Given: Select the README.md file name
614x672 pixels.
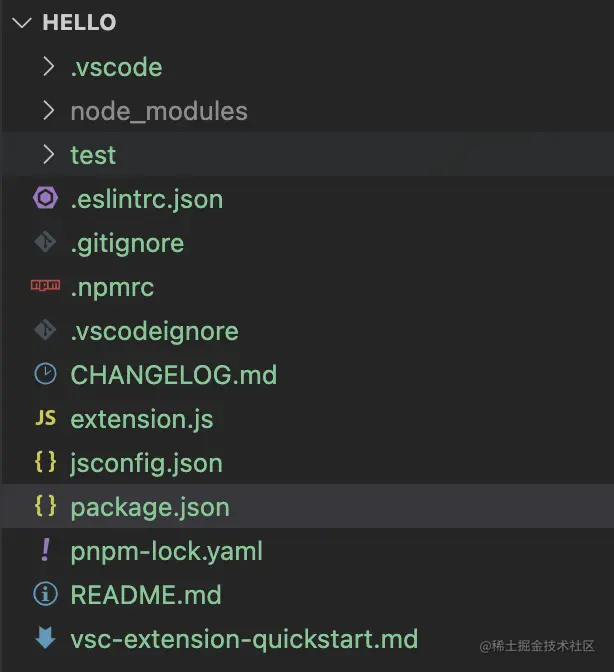Looking at the screenshot, I should (x=145, y=595).
